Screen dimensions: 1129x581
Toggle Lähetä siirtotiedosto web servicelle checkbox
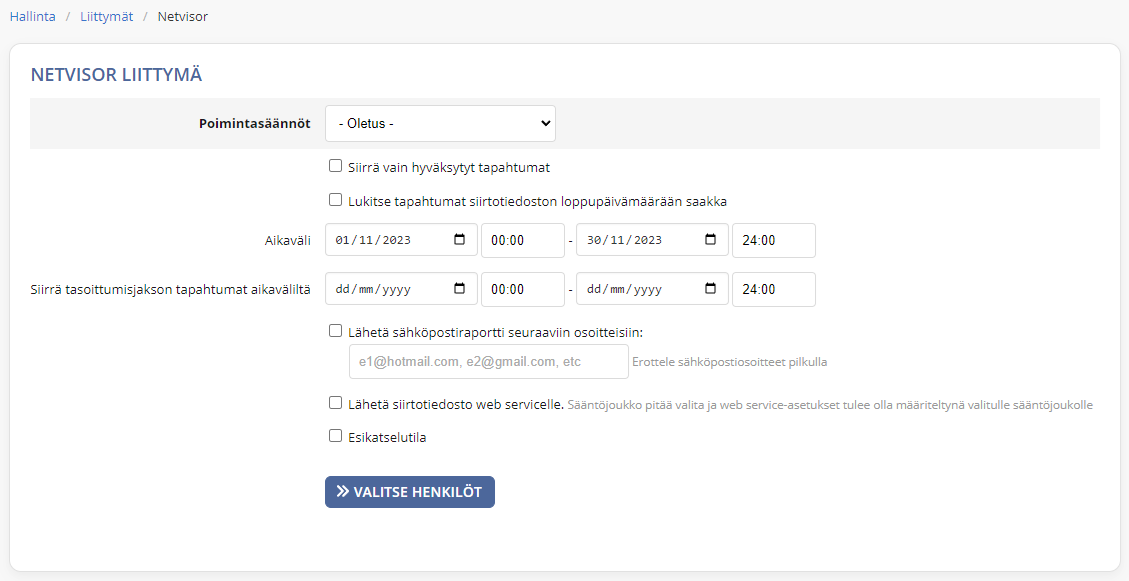point(335,402)
